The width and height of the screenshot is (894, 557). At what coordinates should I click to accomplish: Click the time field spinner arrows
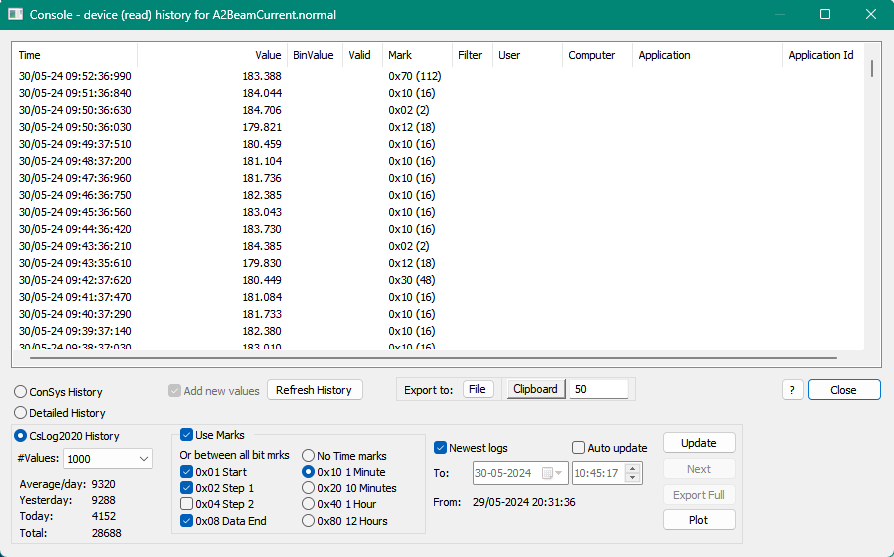click(x=633, y=473)
